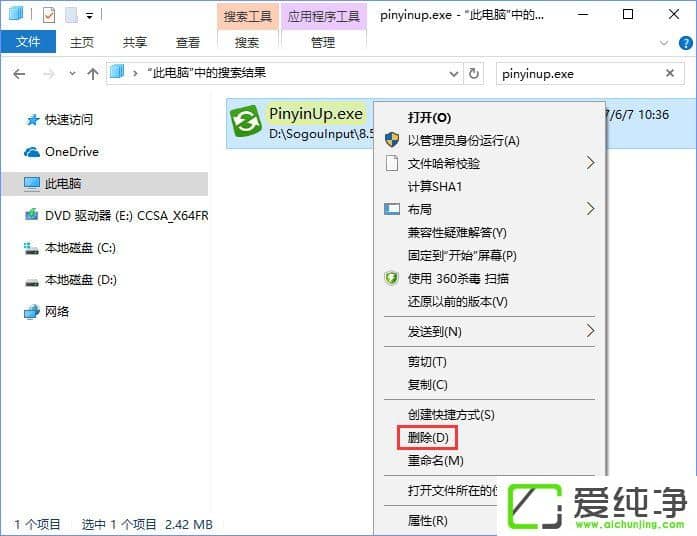This screenshot has height=536, width=697.
Task: Switch to the 共享 ribbon tab
Action: (x=135, y=42)
